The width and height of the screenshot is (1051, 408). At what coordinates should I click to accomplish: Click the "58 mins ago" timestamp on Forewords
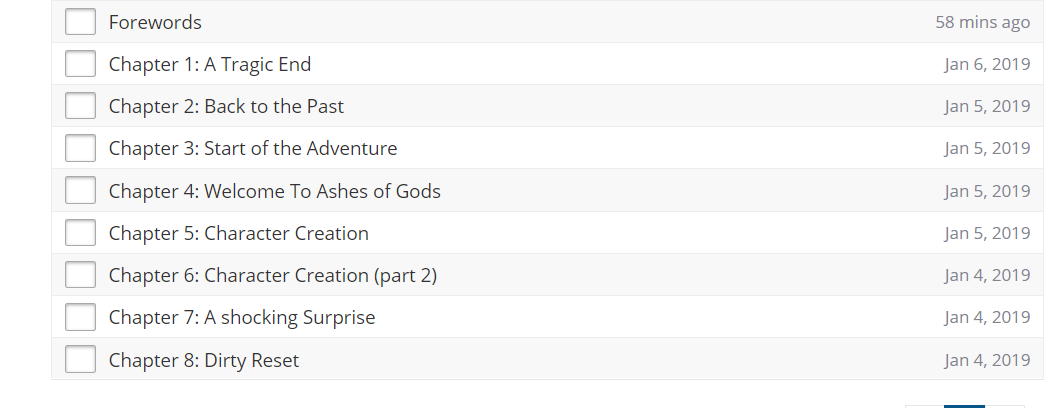click(x=982, y=22)
